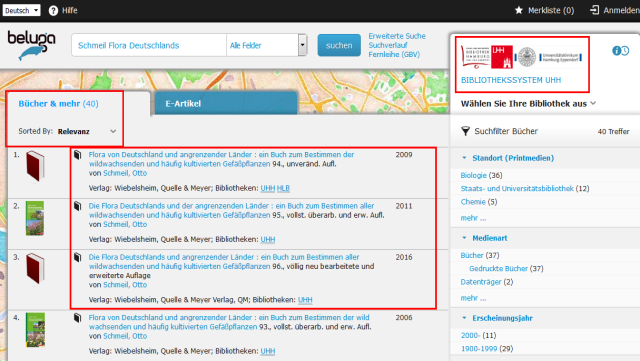Viewport: 640px width, 361px height.
Task: Click the green book cover of result 2
Action: pyautogui.click(x=35, y=218)
